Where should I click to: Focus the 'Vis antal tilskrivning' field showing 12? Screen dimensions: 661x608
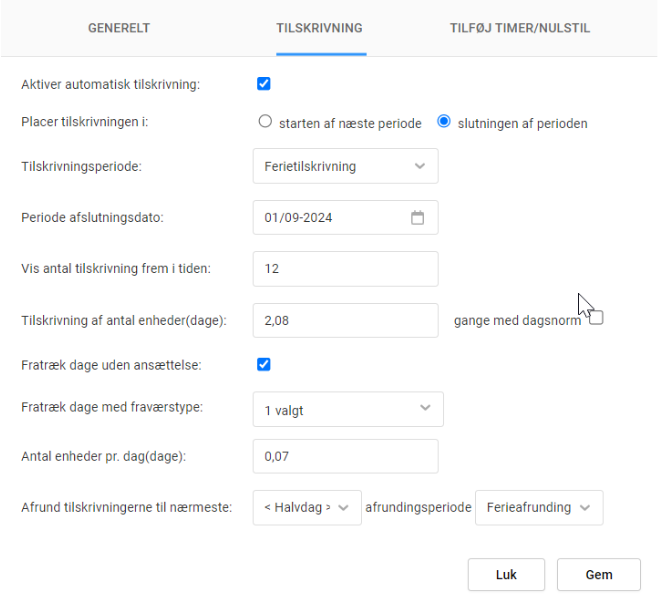(345, 268)
